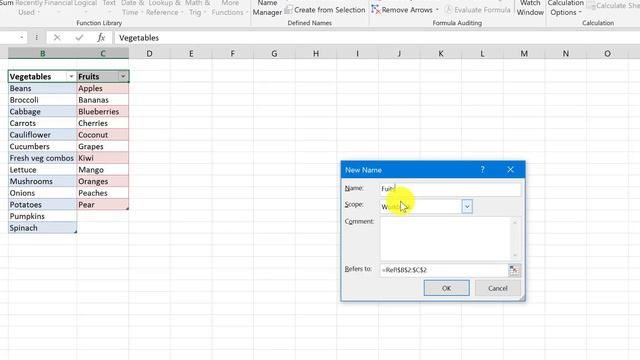The image size is (640, 360).
Task: Select the Cabbage cell
Action: coord(42,111)
